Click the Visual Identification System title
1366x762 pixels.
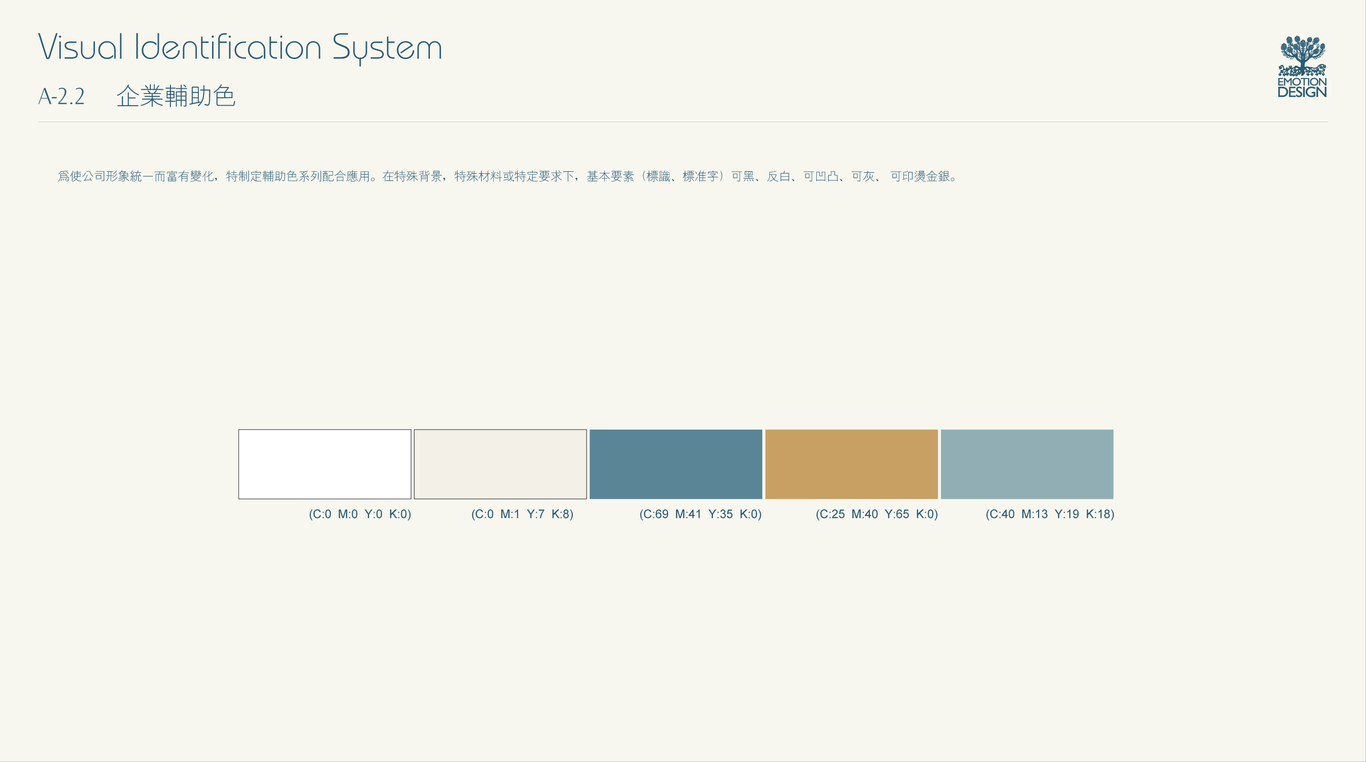click(x=240, y=47)
